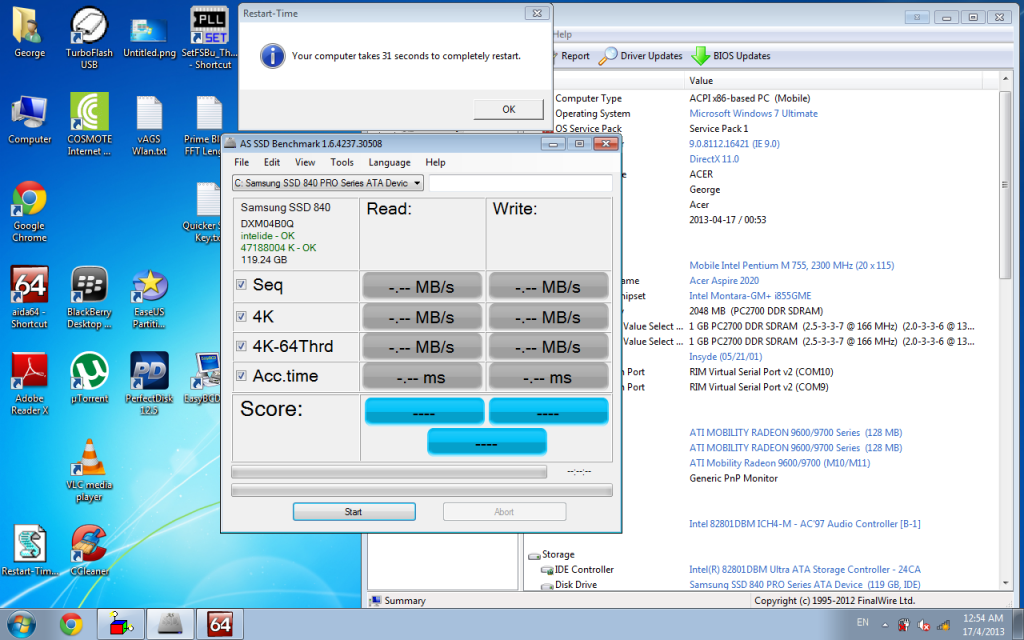This screenshot has width=1024, height=640.
Task: Uncheck the Seq benchmark checkbox
Action: click(x=241, y=285)
